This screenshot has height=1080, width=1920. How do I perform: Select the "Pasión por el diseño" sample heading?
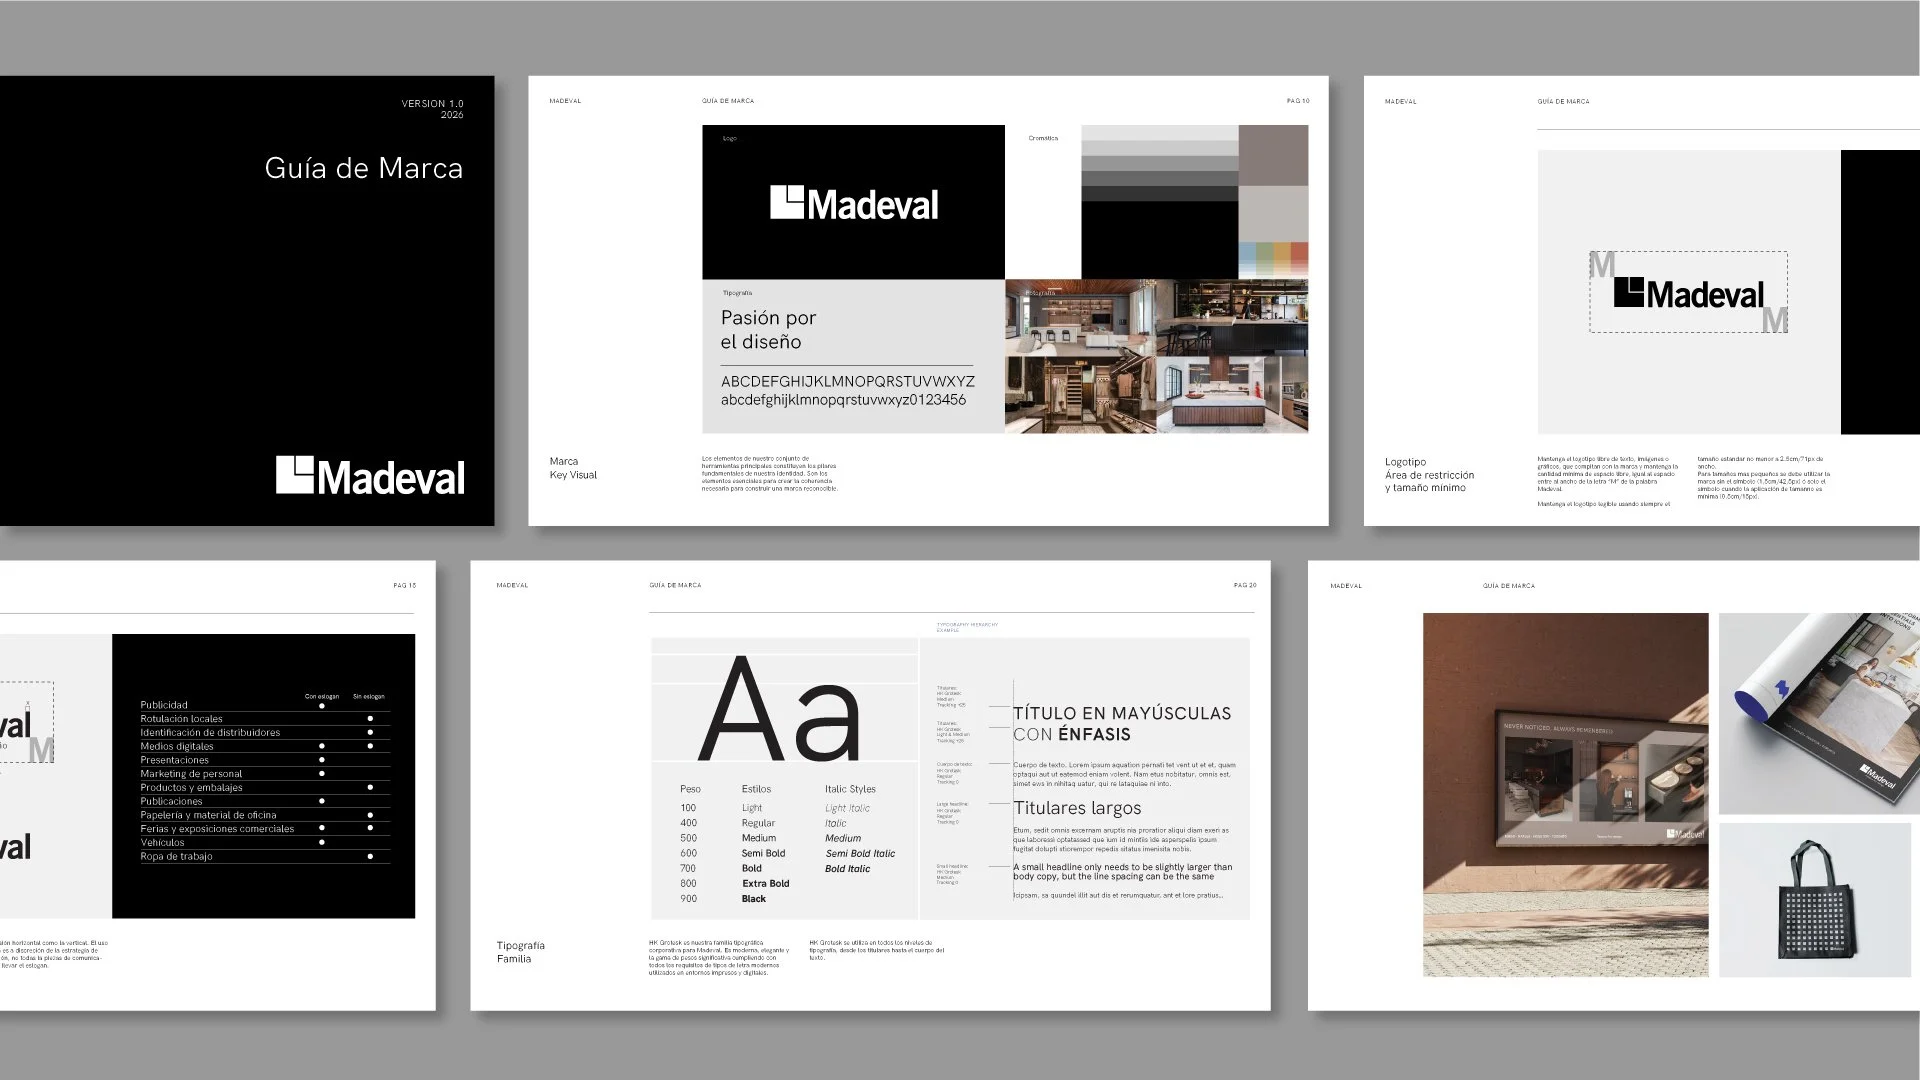[768, 330]
